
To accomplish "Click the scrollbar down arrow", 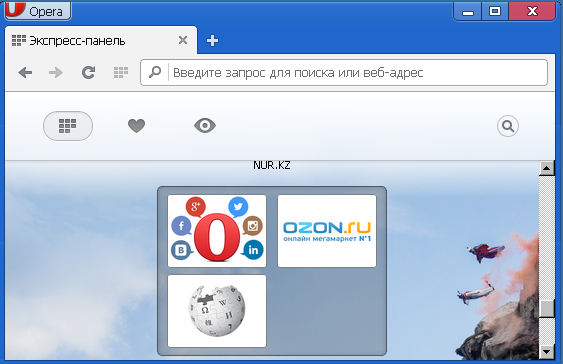I will pyautogui.click(x=546, y=352).
